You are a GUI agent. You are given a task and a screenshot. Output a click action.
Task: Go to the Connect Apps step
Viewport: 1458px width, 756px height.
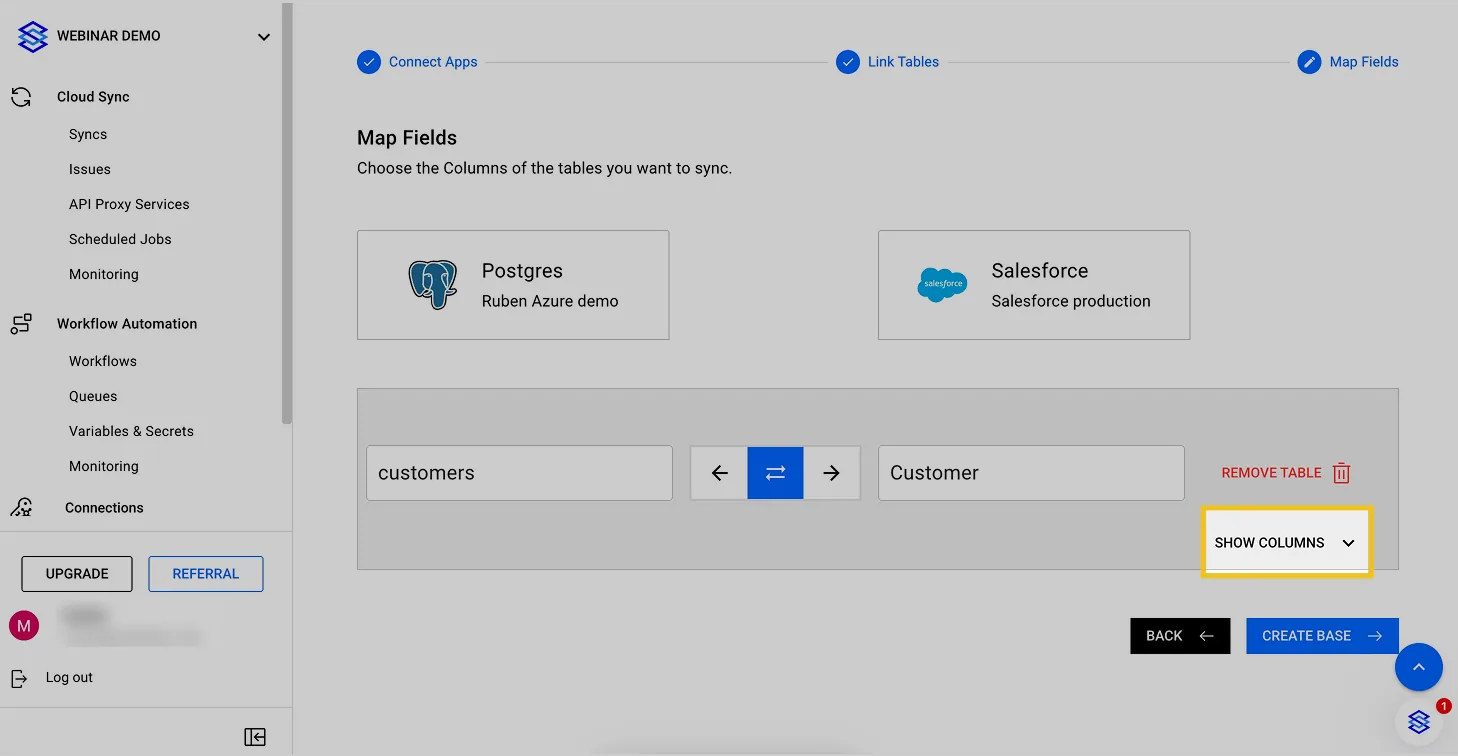(417, 62)
